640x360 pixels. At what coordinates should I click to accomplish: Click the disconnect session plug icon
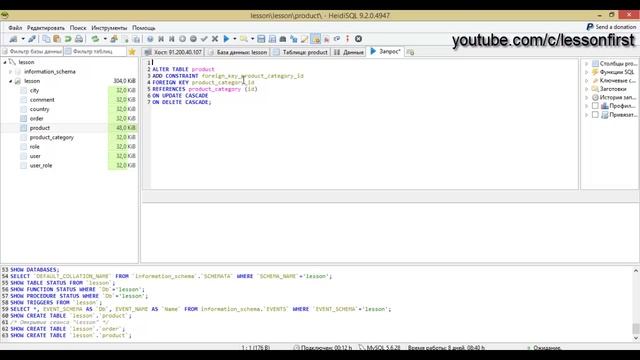32,39
